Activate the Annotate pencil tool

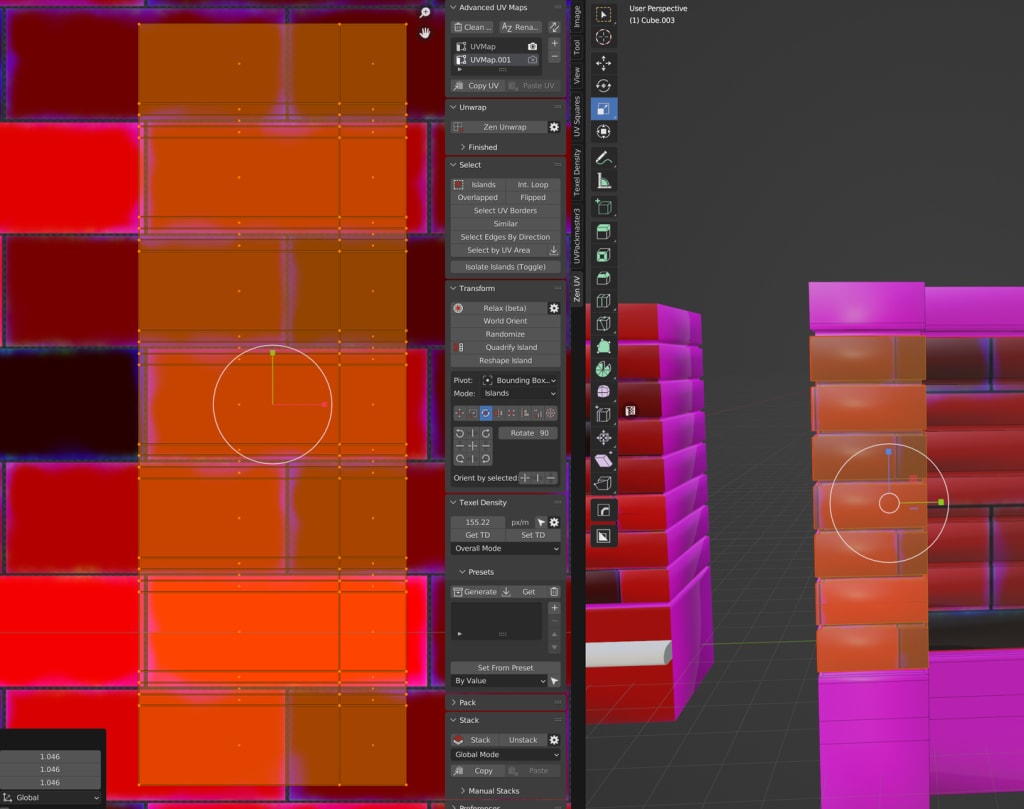coord(604,157)
